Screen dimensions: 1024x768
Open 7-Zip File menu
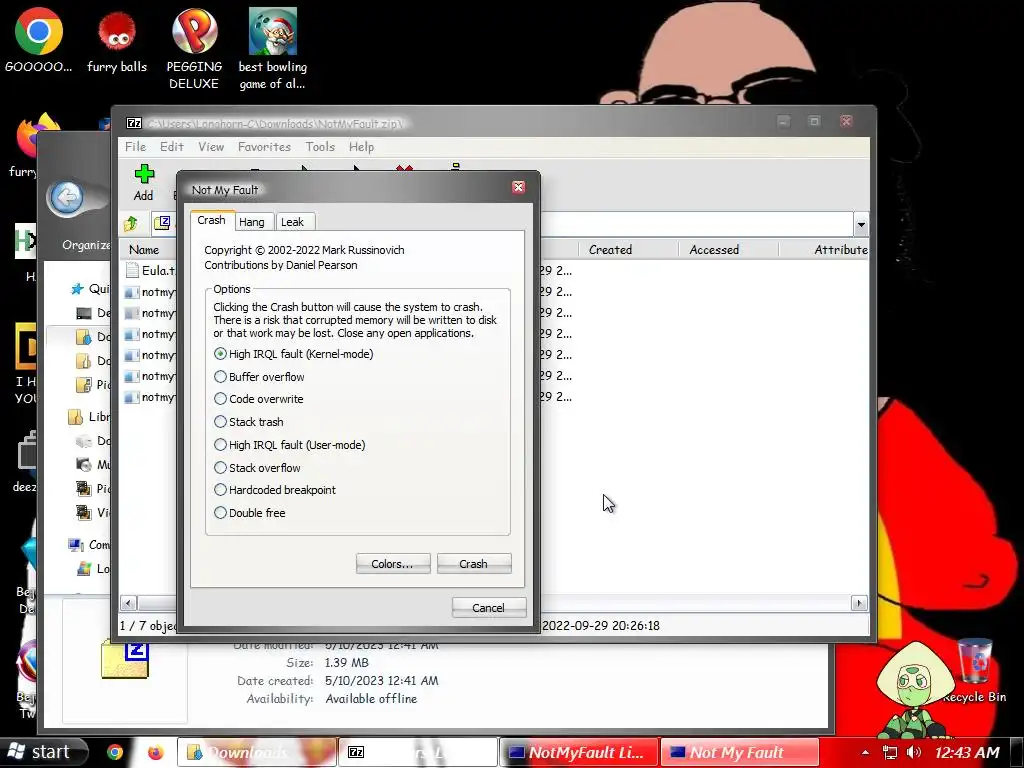point(136,147)
